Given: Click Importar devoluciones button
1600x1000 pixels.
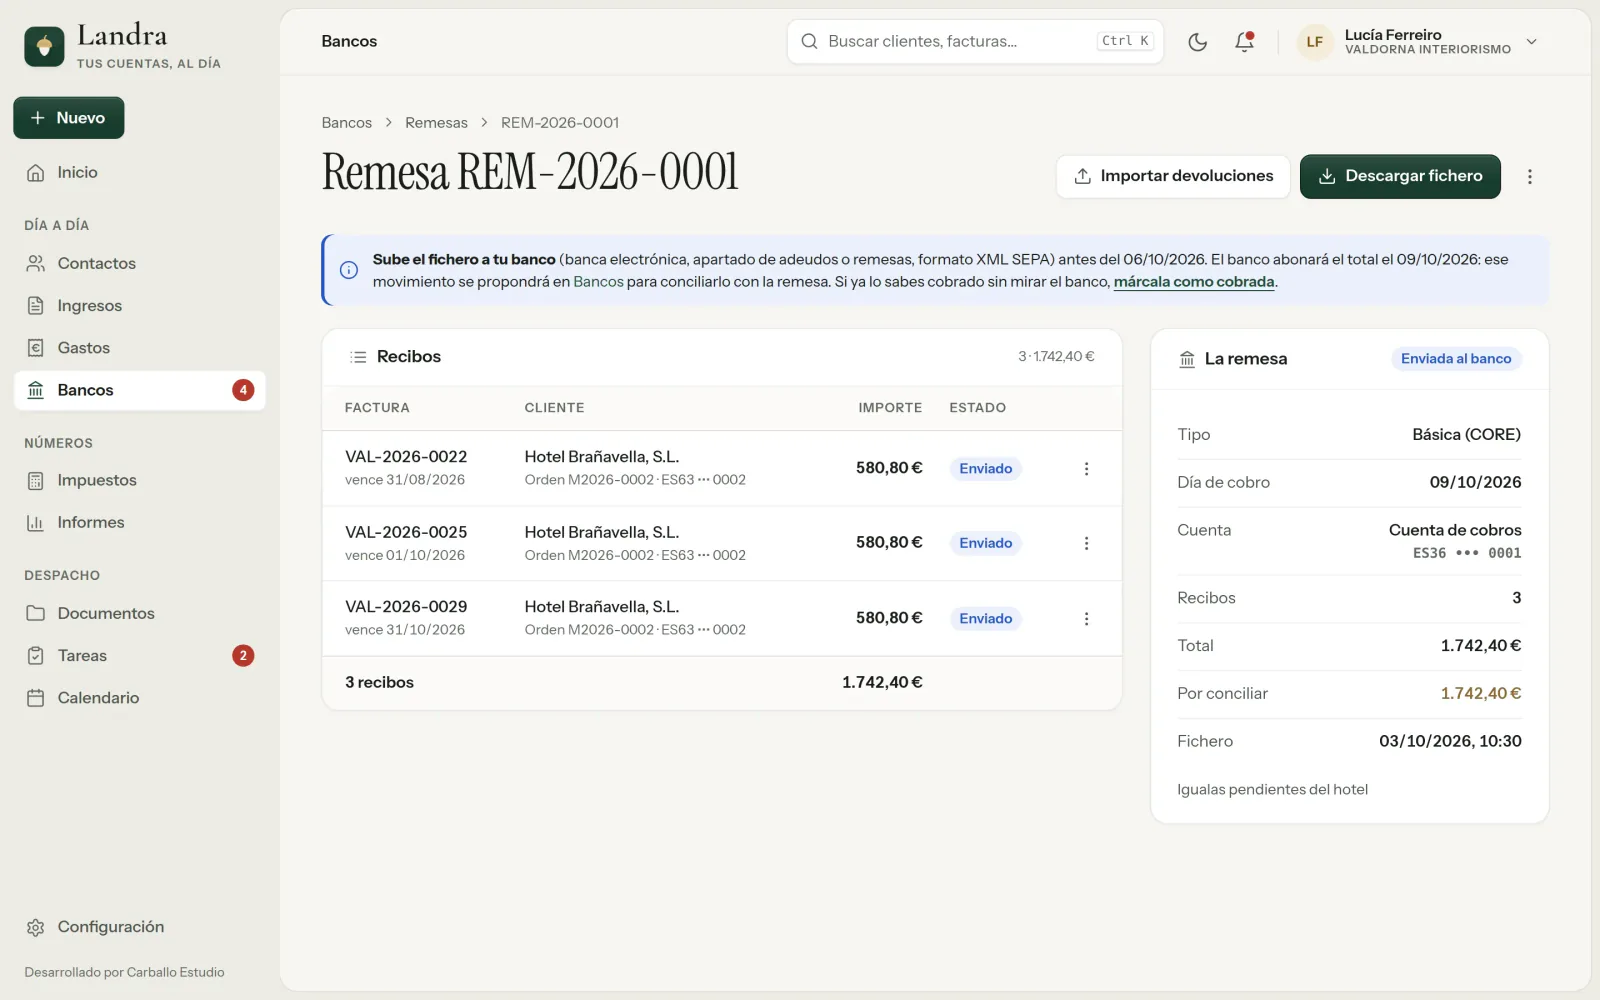Looking at the screenshot, I should click(x=1173, y=176).
